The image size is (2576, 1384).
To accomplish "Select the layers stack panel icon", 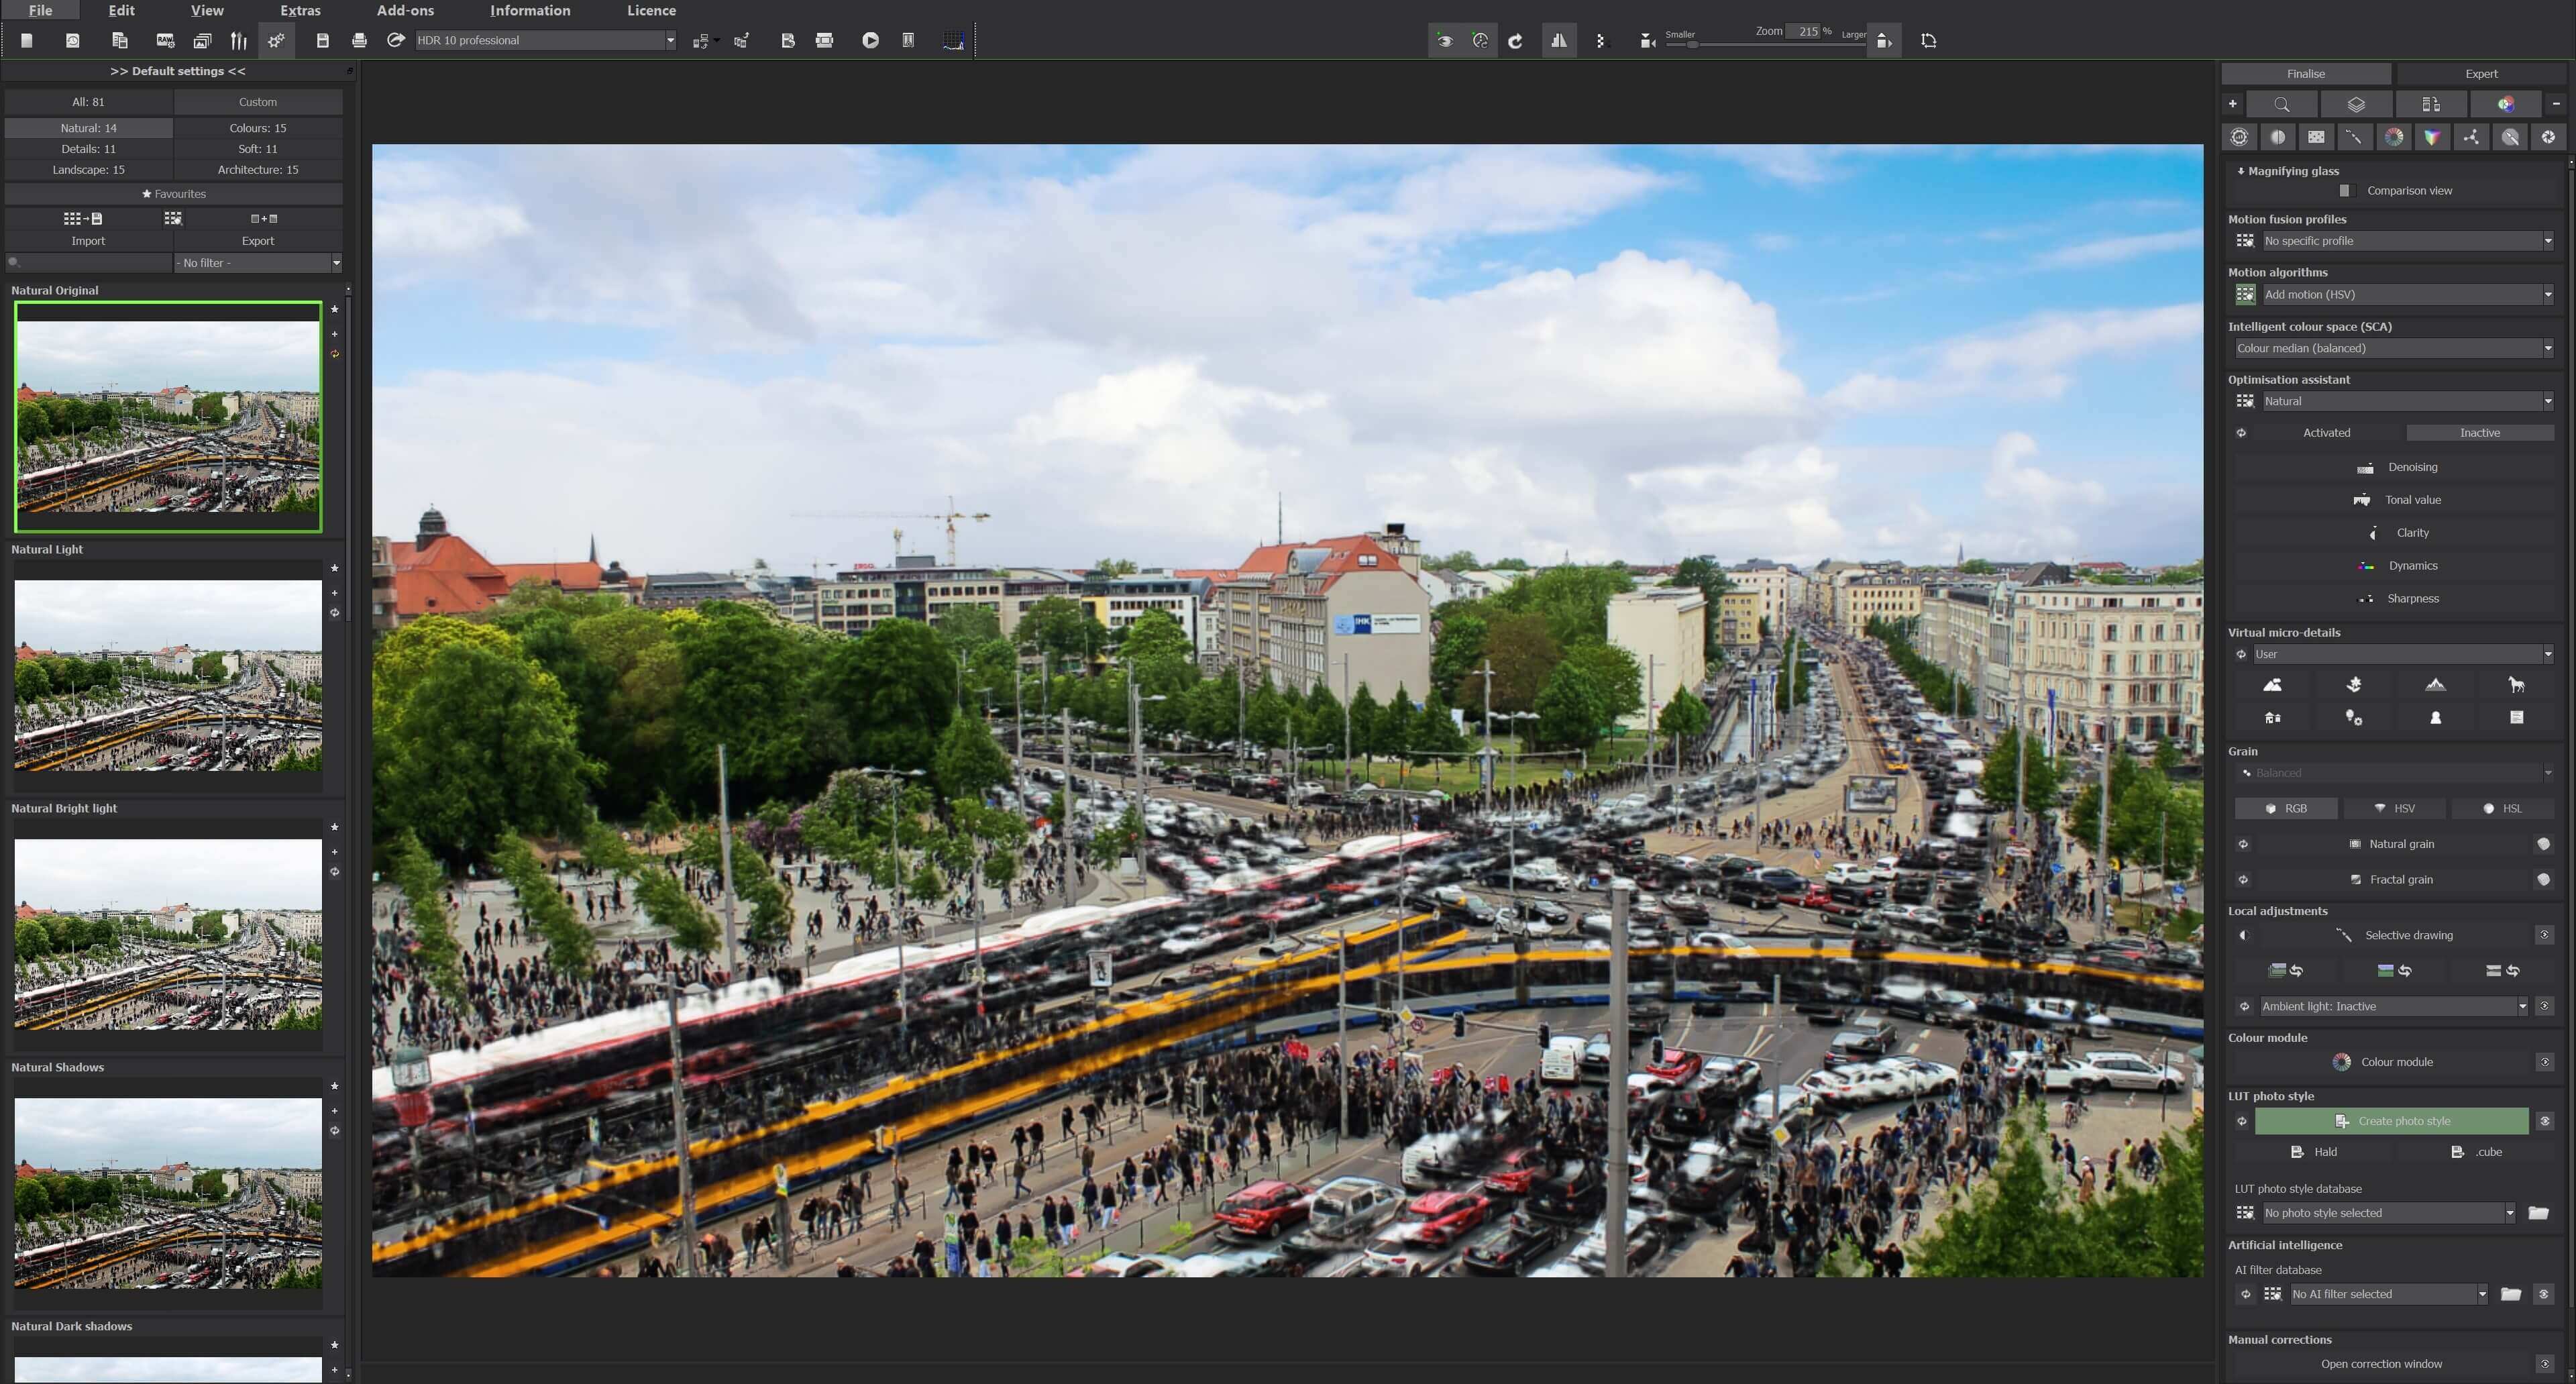I will (2356, 104).
